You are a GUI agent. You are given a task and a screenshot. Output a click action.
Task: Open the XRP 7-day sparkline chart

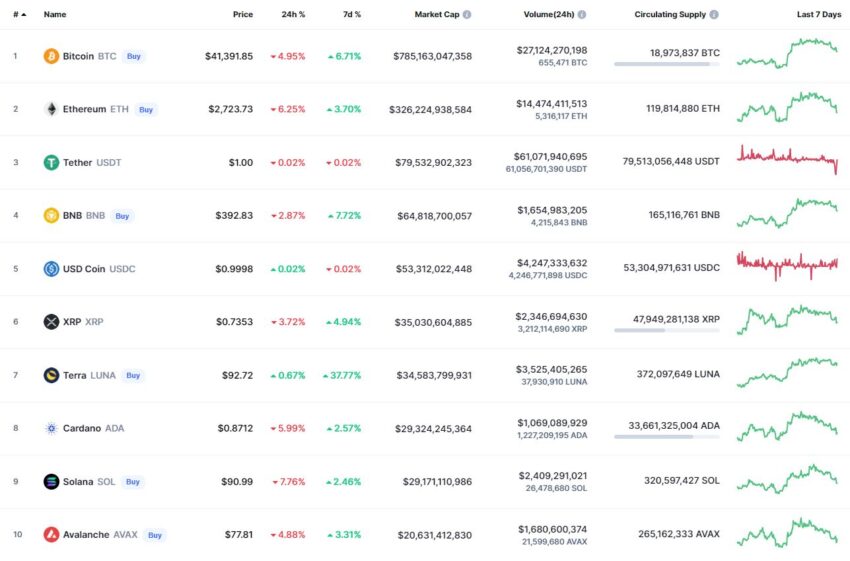pos(787,320)
